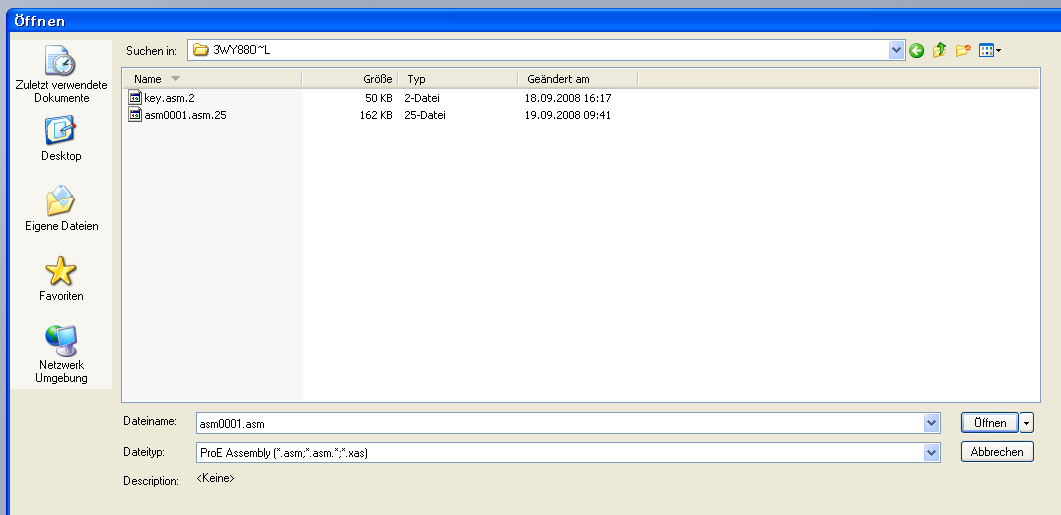The height and width of the screenshot is (515, 1061).
Task: Click the Öffnen button
Action: pyautogui.click(x=989, y=423)
